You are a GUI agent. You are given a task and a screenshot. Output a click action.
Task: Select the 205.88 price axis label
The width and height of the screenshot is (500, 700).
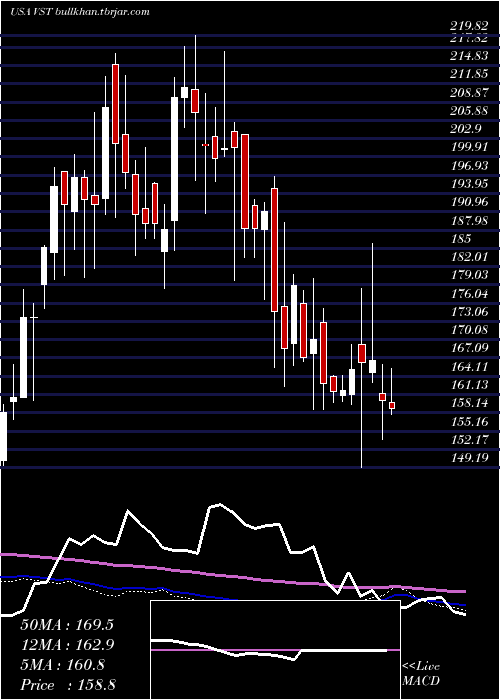pos(469,111)
